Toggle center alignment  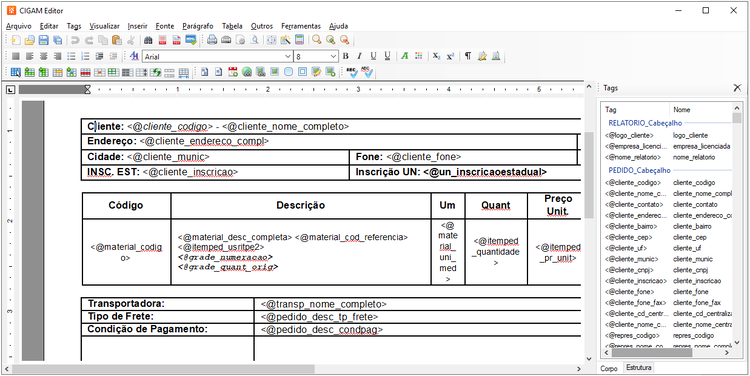click(44, 56)
